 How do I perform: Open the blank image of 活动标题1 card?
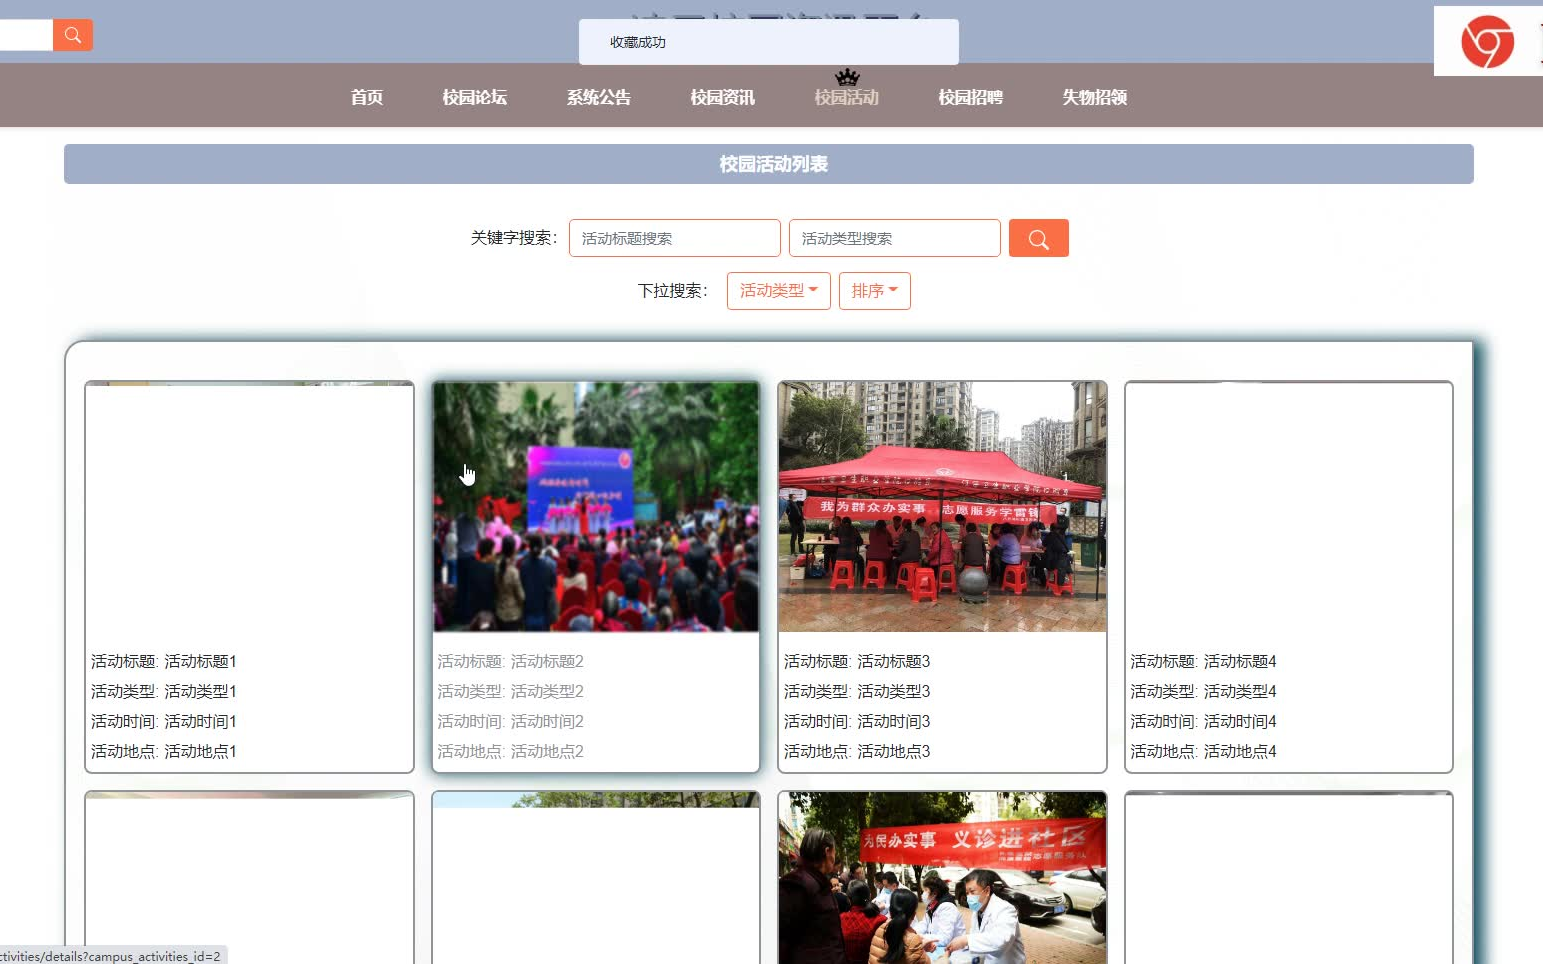(x=250, y=507)
